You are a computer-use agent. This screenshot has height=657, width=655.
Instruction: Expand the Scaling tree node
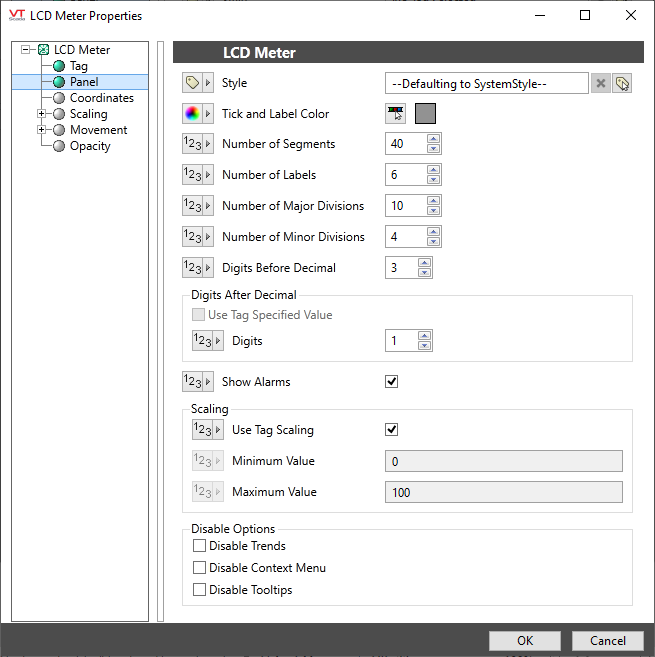(41, 114)
